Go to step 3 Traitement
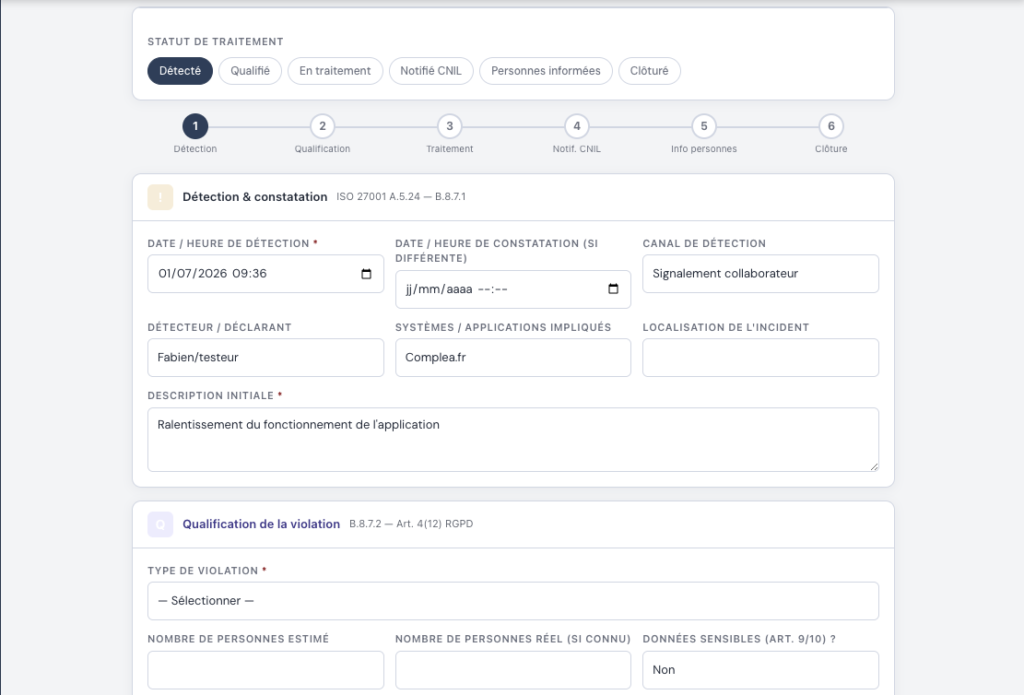 pyautogui.click(x=450, y=126)
